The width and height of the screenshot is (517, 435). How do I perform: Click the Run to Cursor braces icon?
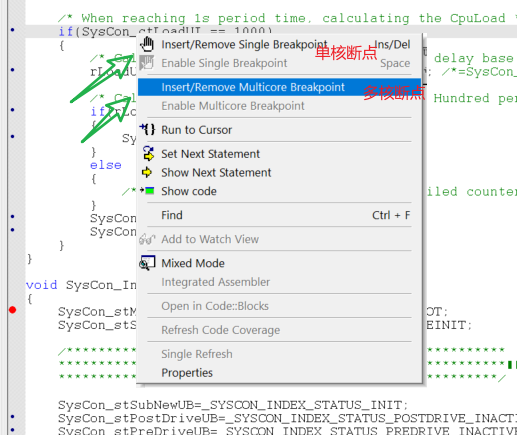pyautogui.click(x=147, y=129)
